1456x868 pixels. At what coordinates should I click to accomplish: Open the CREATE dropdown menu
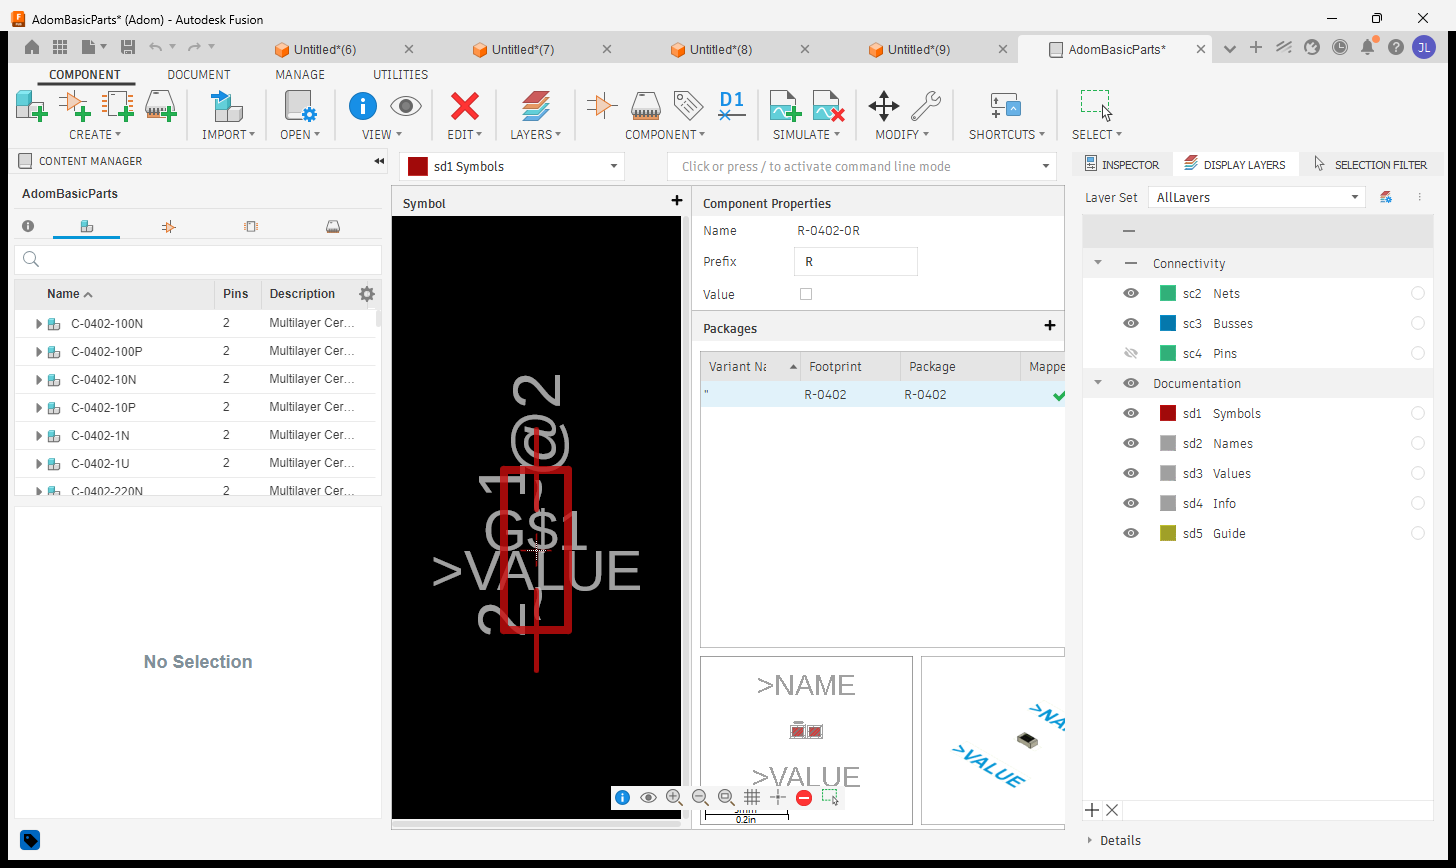pos(95,134)
